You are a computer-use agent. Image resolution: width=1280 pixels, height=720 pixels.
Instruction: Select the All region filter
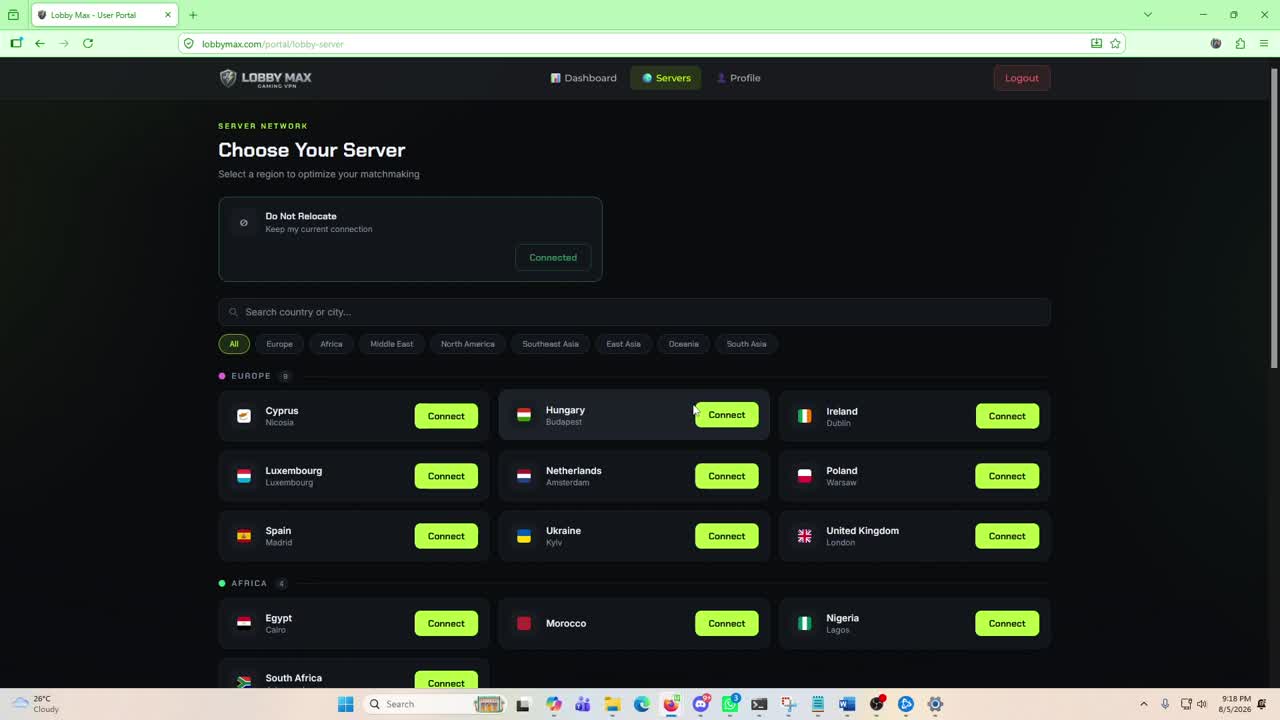coord(234,344)
